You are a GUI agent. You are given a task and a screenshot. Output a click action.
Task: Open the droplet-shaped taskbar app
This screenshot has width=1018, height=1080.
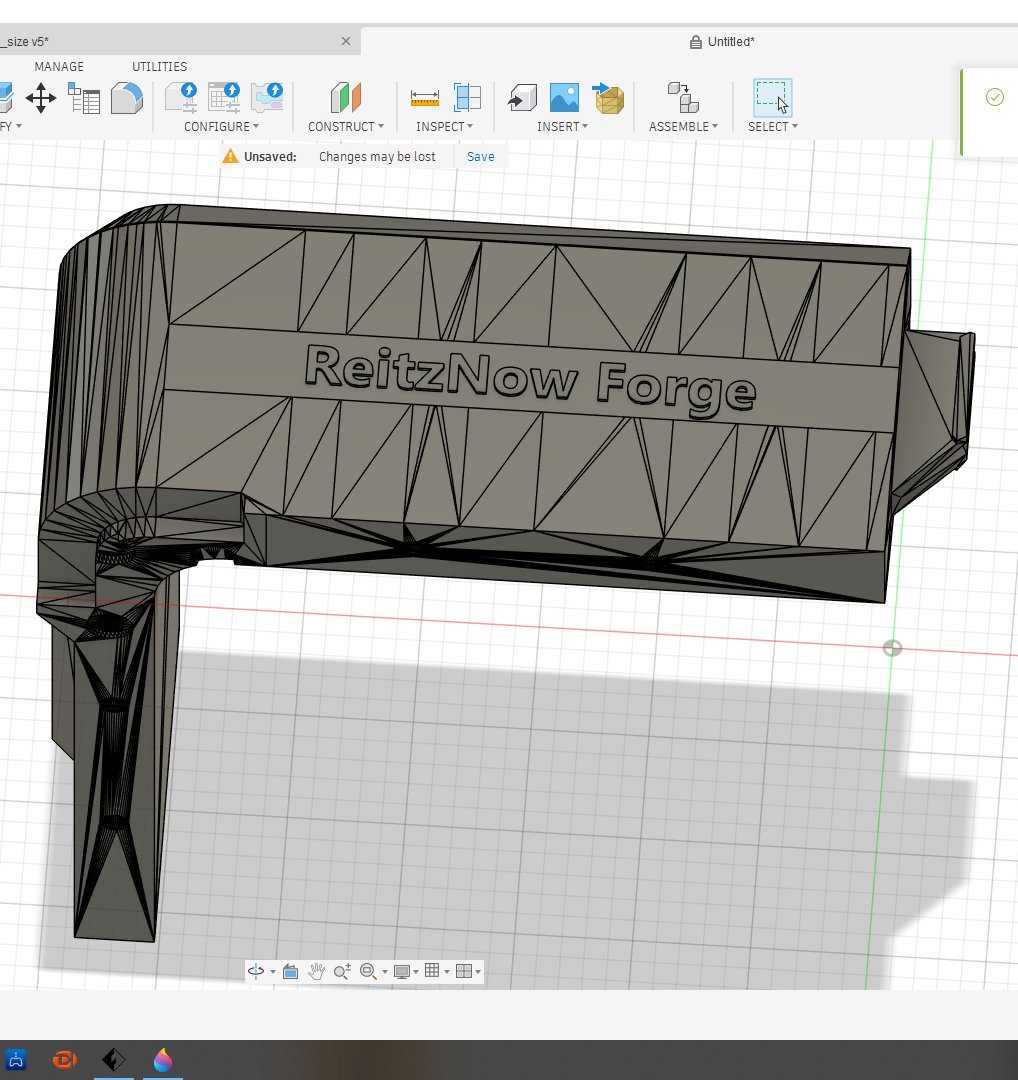pos(163,1059)
